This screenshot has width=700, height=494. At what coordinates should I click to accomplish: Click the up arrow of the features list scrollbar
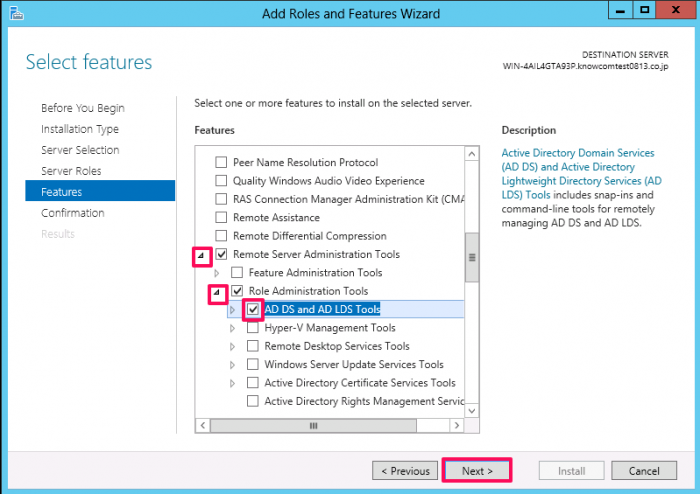(x=472, y=154)
